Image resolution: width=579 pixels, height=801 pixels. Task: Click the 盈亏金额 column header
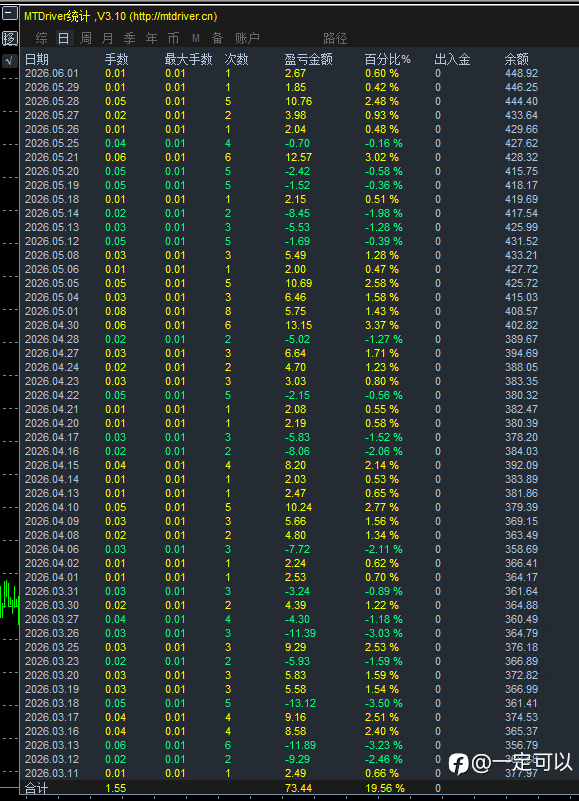[309, 60]
